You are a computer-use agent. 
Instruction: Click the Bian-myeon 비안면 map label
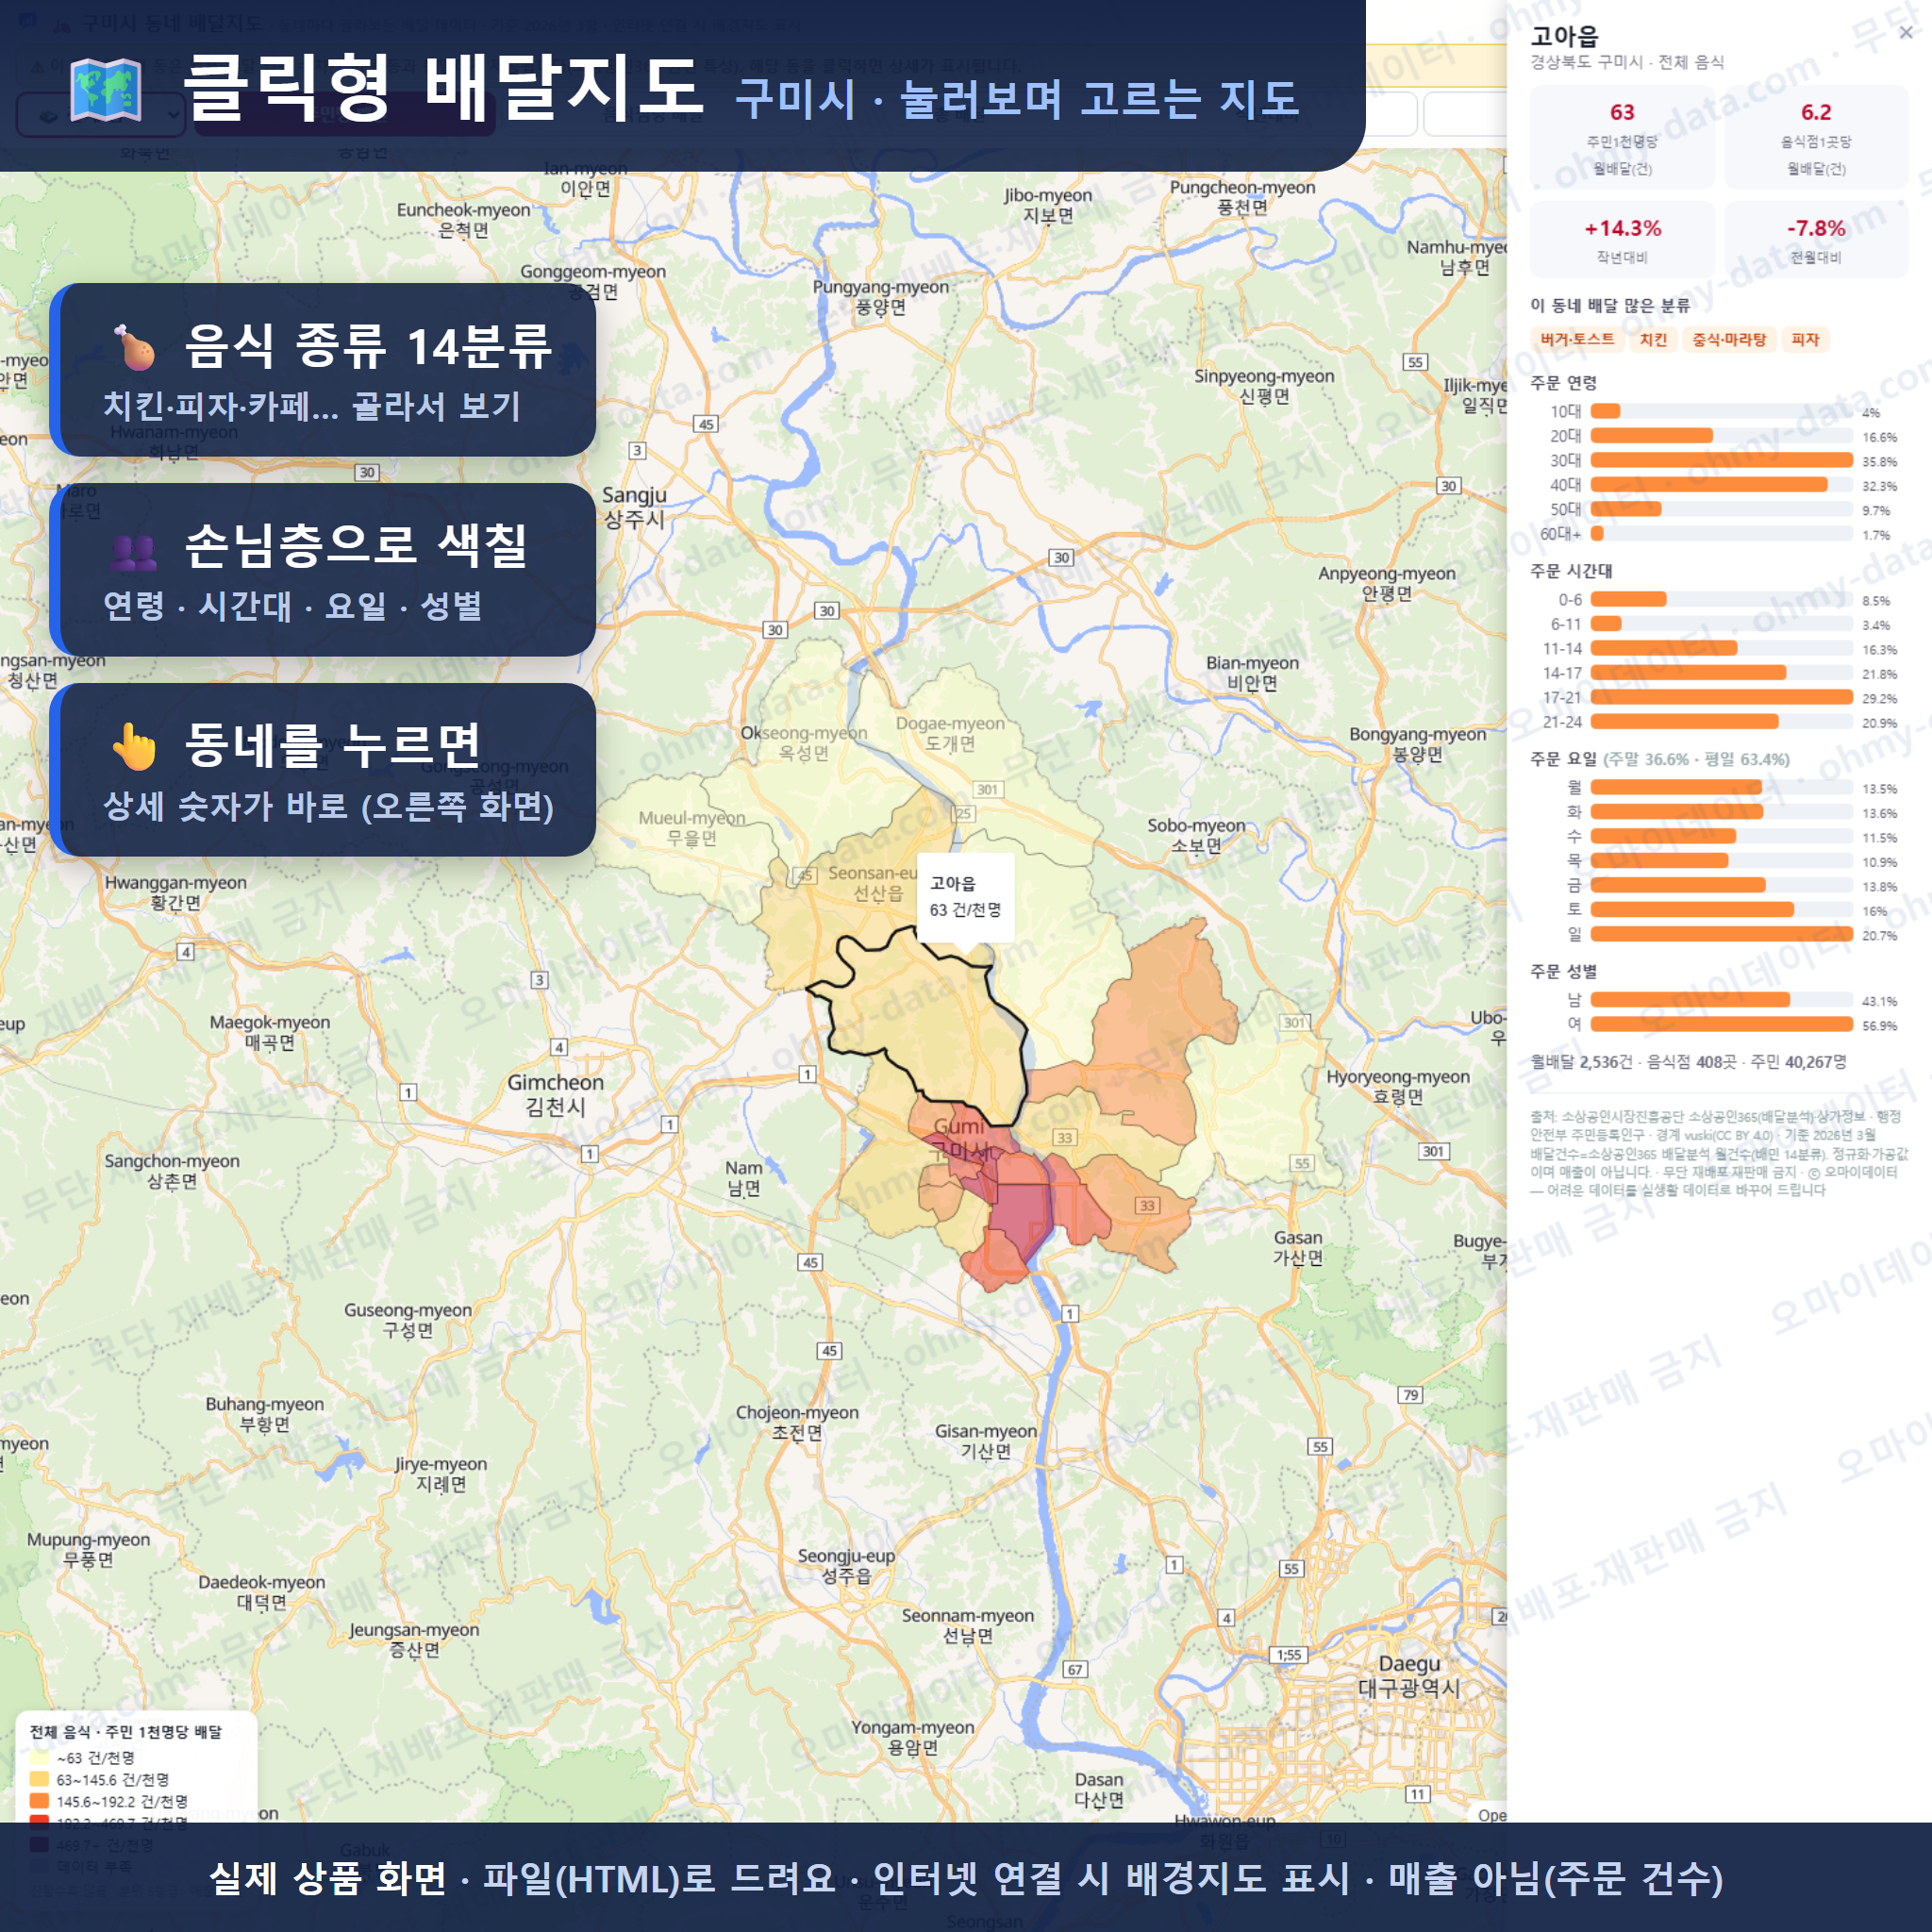(x=1252, y=673)
